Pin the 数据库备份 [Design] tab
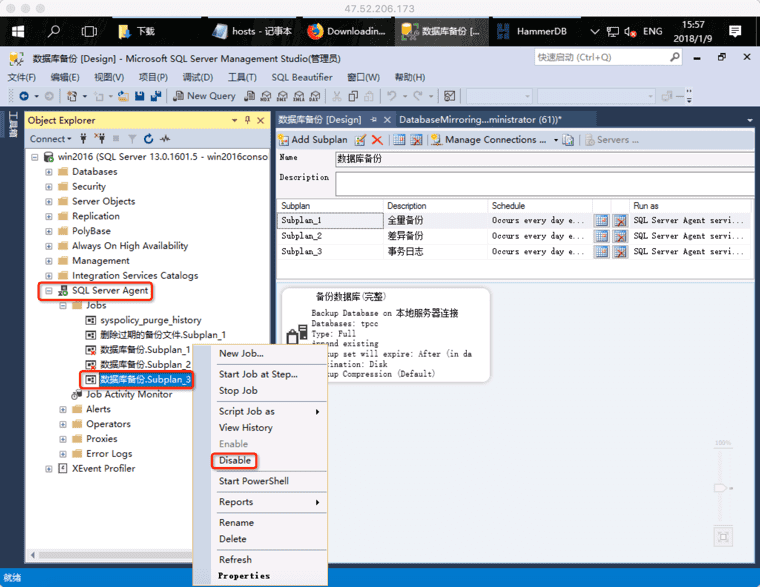Image resolution: width=760 pixels, height=587 pixels. (x=373, y=119)
